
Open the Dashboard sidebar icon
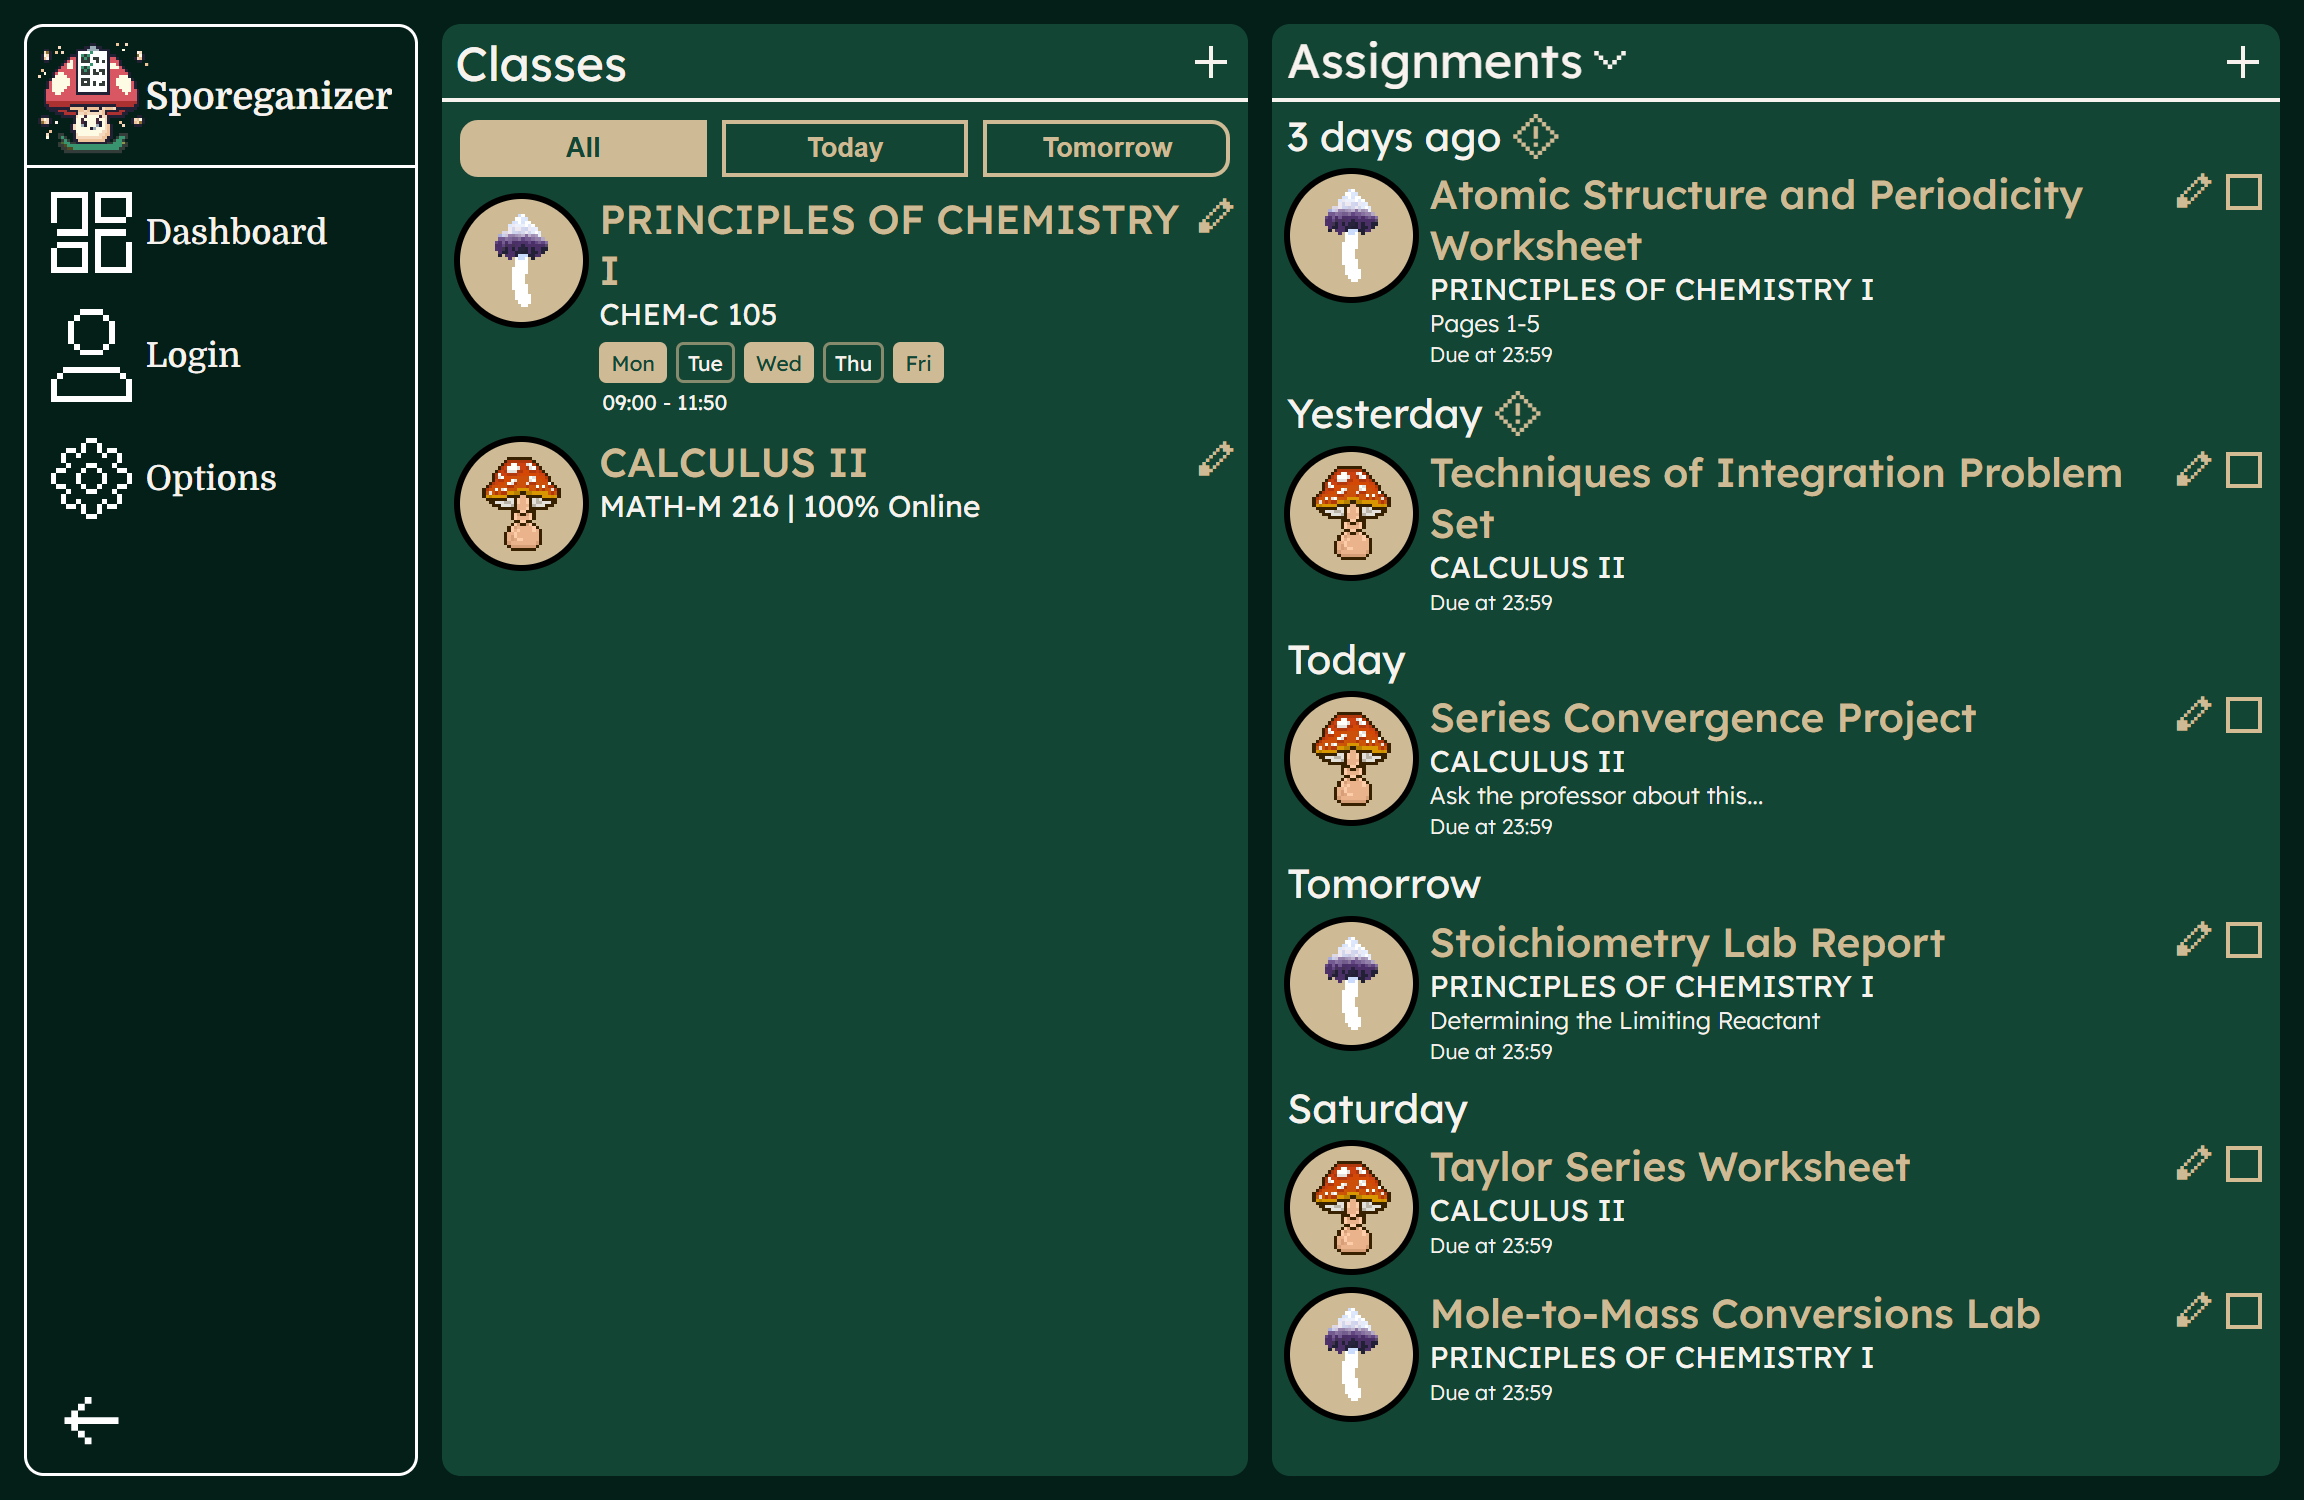[91, 232]
